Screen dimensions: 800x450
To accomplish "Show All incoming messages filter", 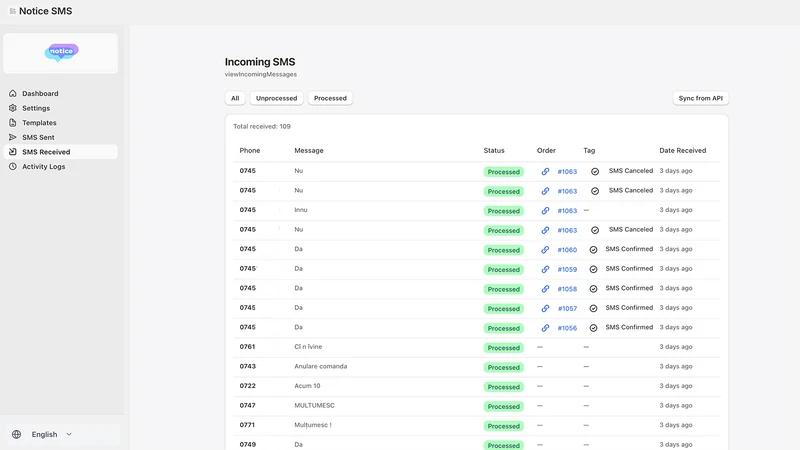I will click(235, 98).
